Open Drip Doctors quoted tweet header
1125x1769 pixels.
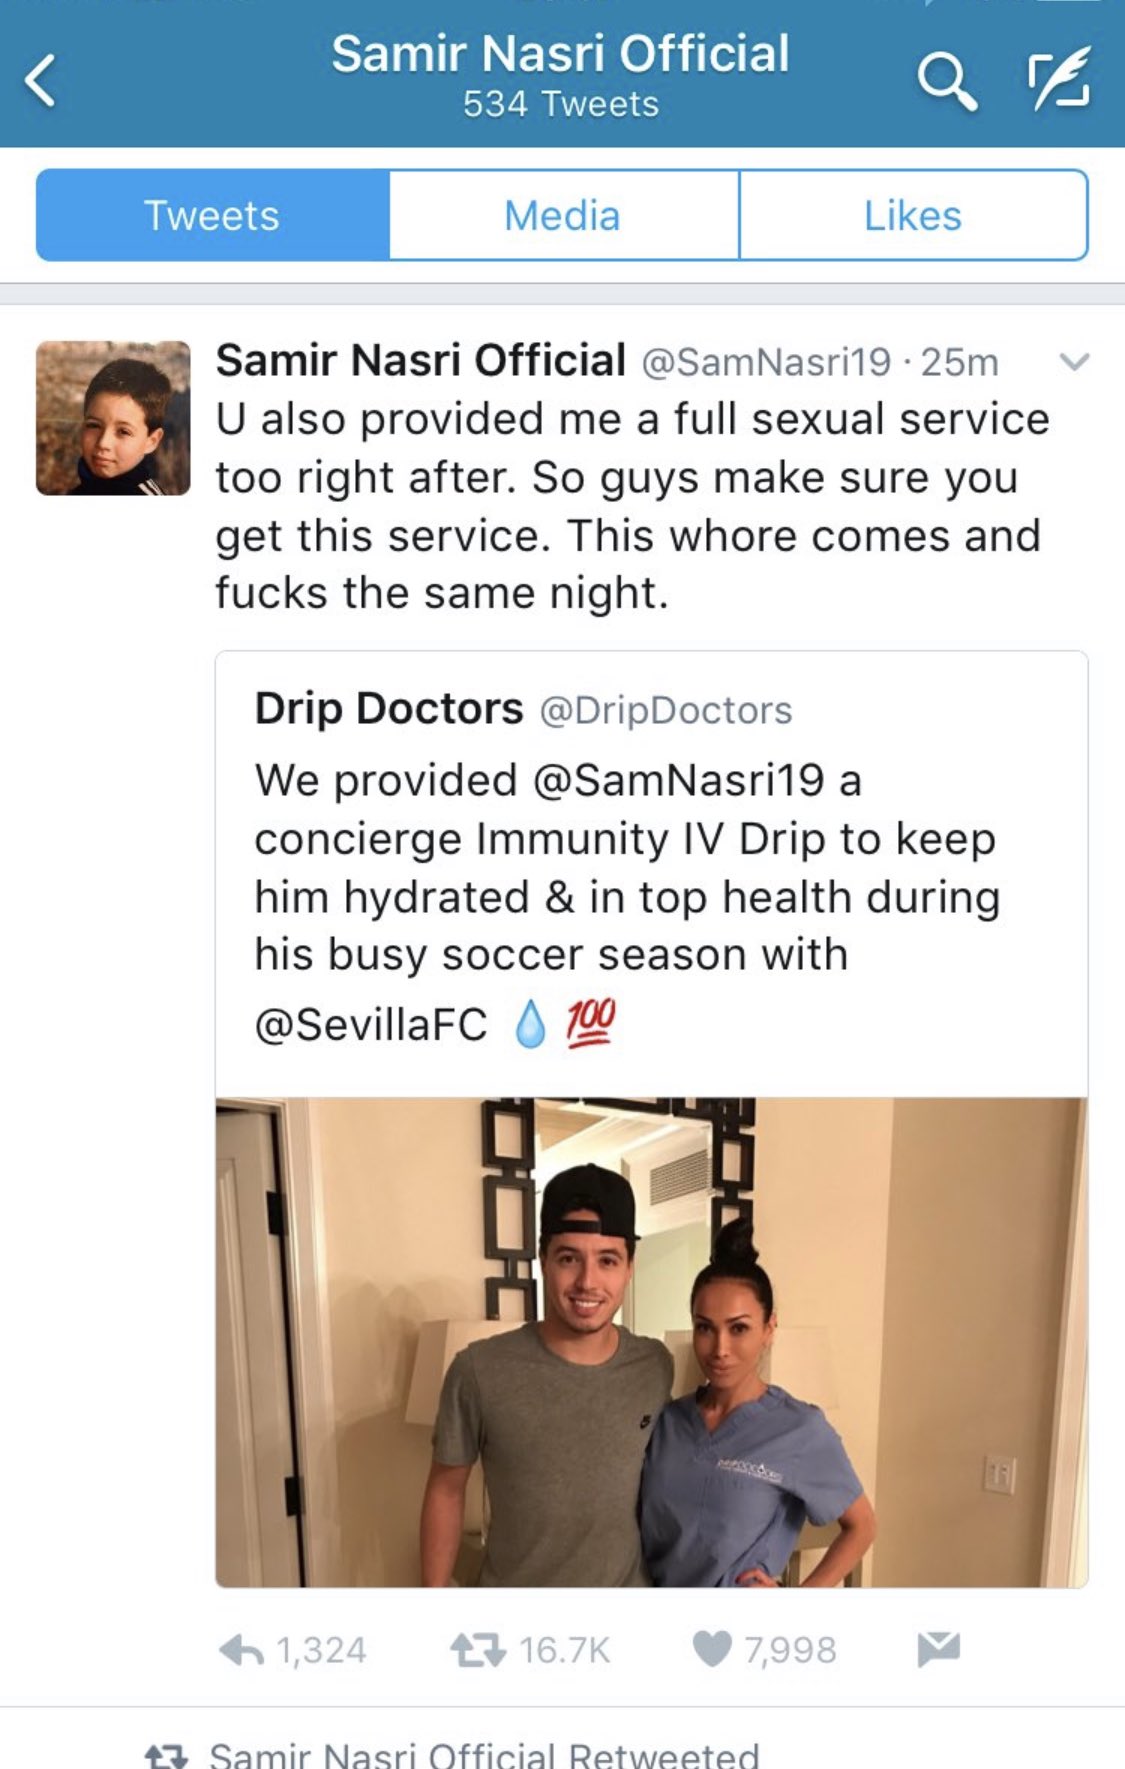523,709
